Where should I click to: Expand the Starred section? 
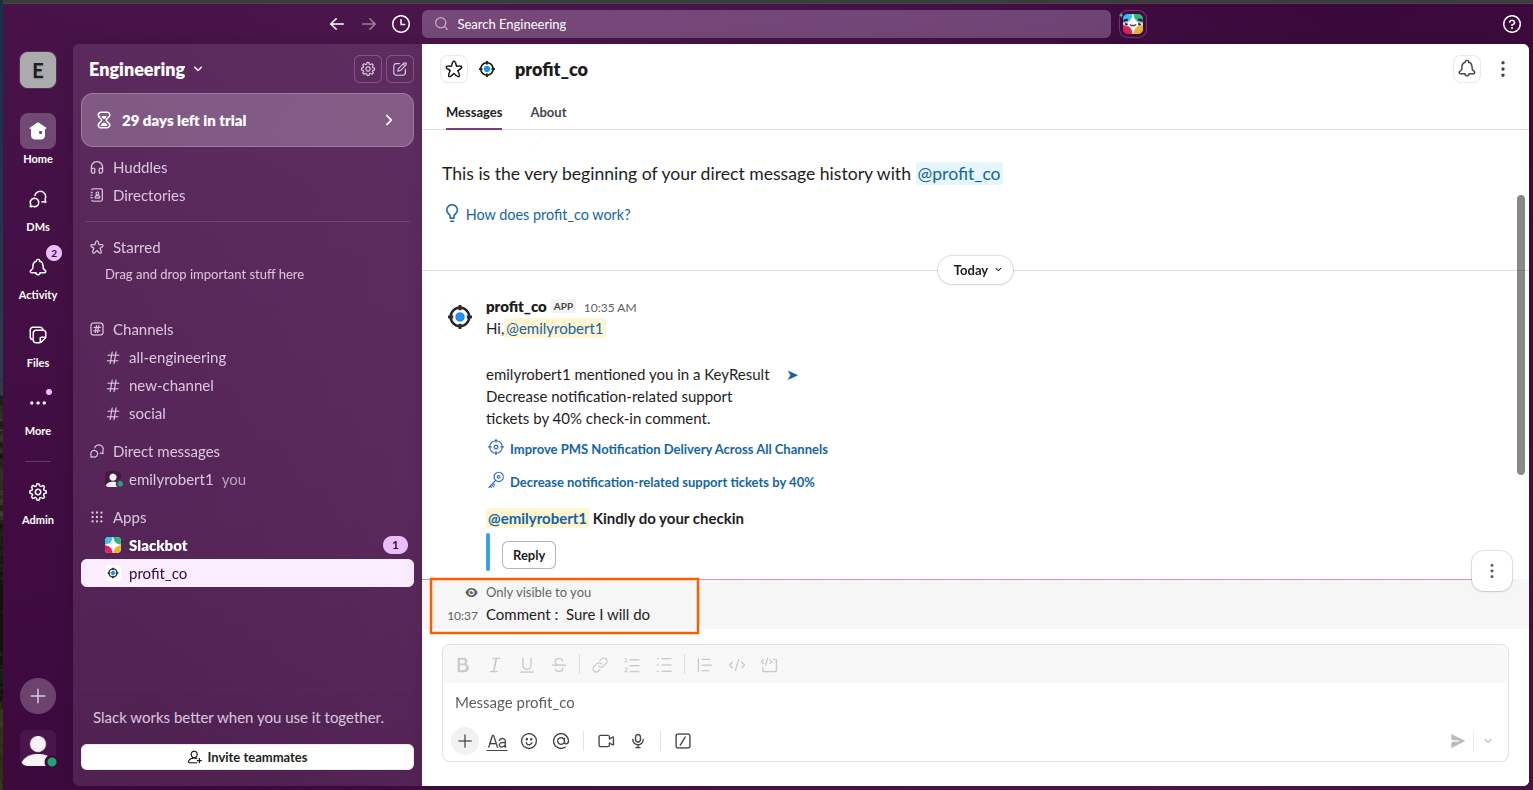pyautogui.click(x=136, y=248)
